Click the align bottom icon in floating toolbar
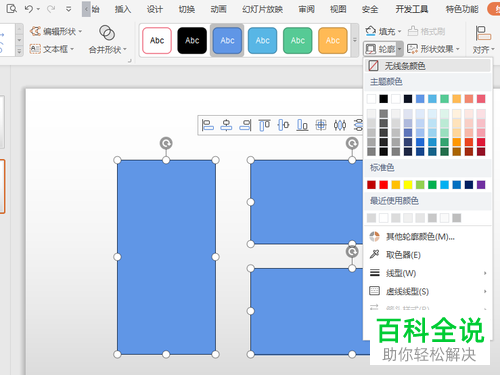Image resolution: width=500 pixels, height=375 pixels. click(x=302, y=125)
